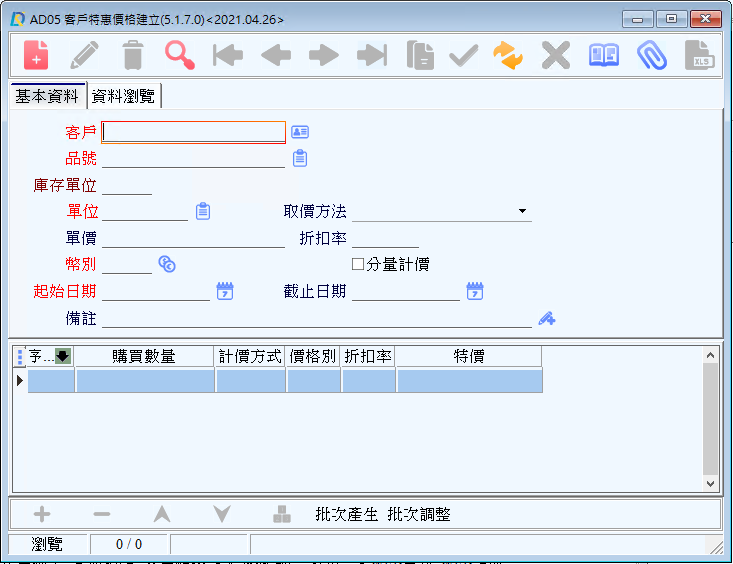Screen dimensions: 733x564
Task: Jump to the last record arrow
Action: pyautogui.click(x=372, y=55)
